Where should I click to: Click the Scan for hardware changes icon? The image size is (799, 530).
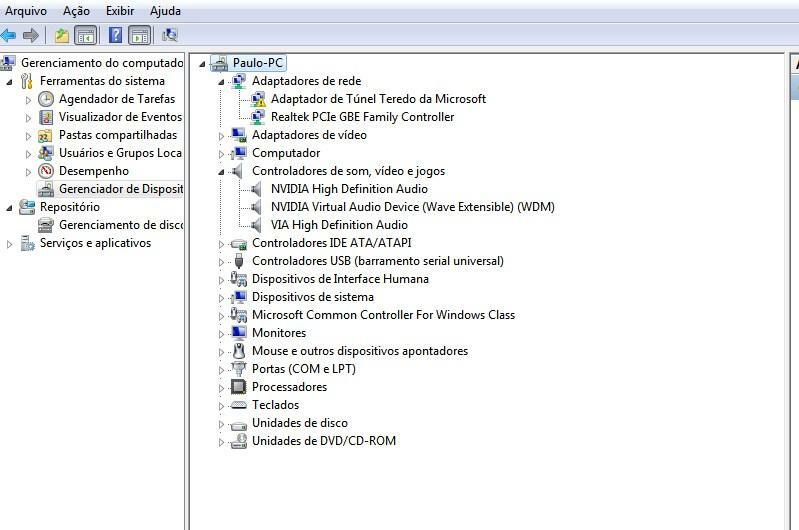click(170, 35)
